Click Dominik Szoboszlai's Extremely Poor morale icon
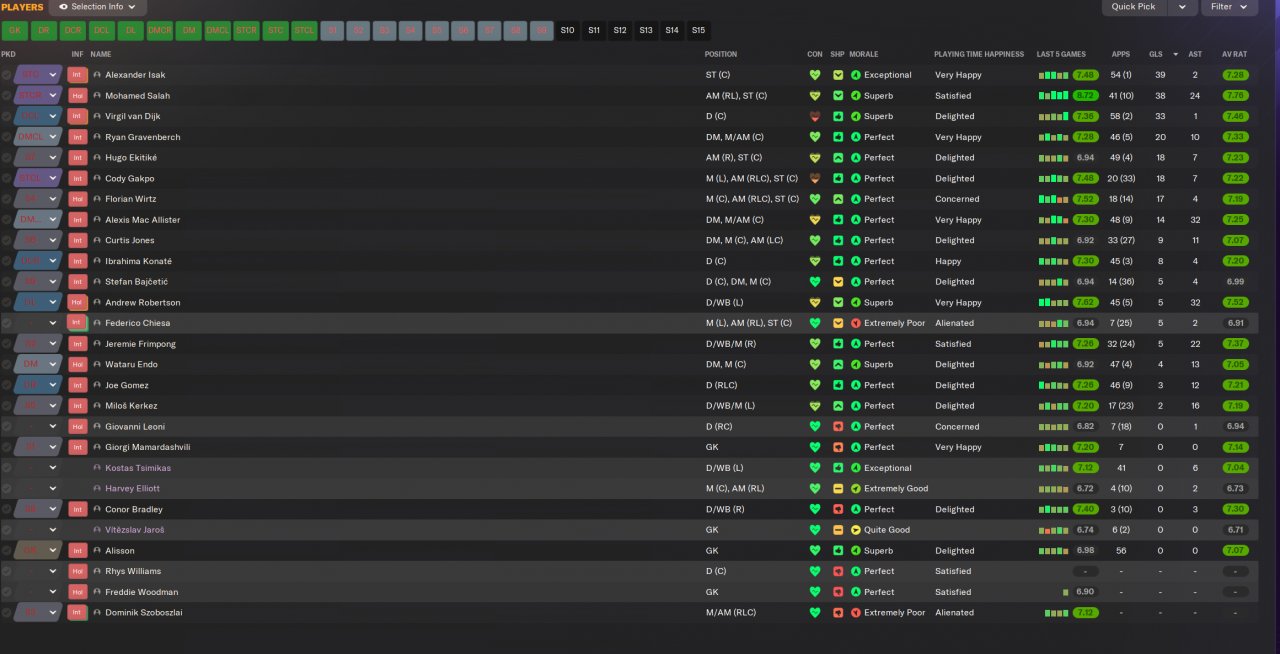The width and height of the screenshot is (1280, 654). (x=856, y=612)
